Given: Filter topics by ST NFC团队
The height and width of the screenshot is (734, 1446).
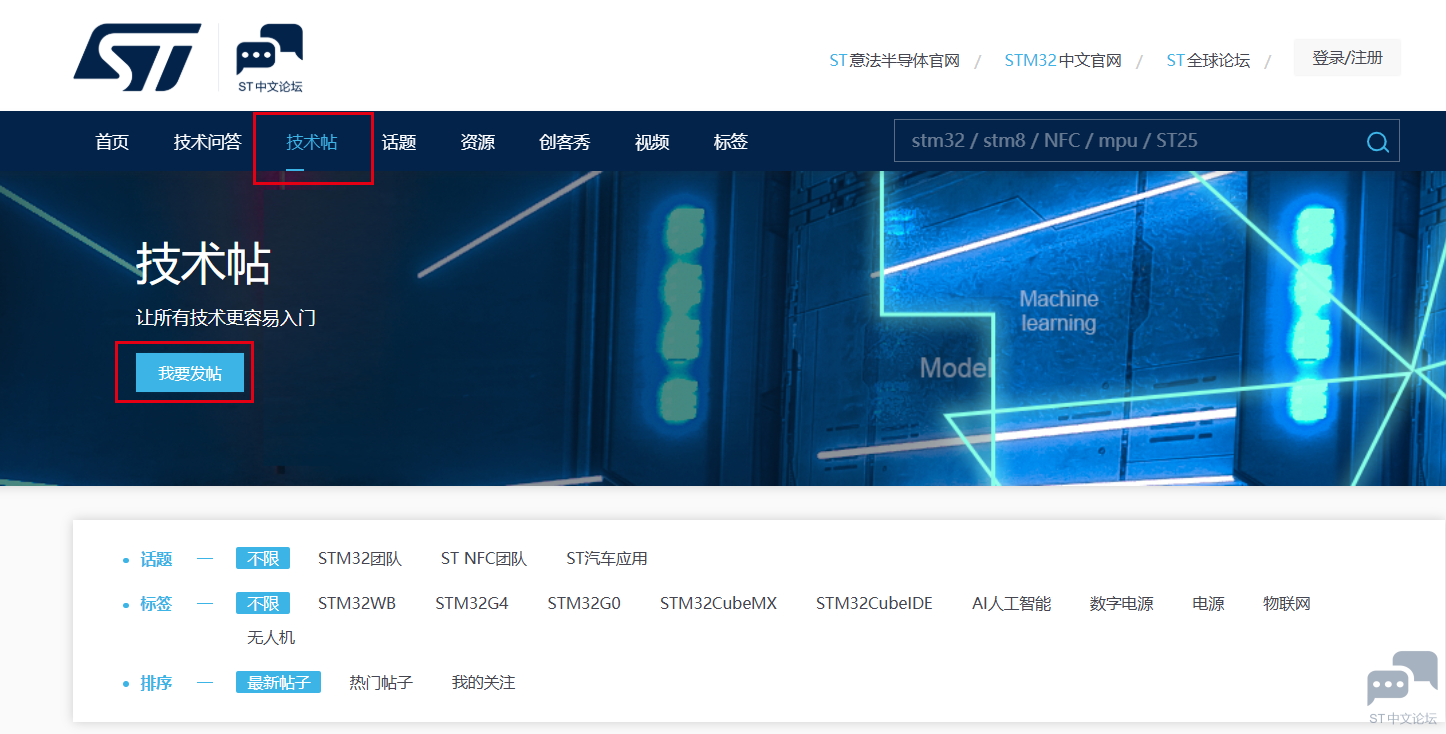Looking at the screenshot, I should 484,558.
